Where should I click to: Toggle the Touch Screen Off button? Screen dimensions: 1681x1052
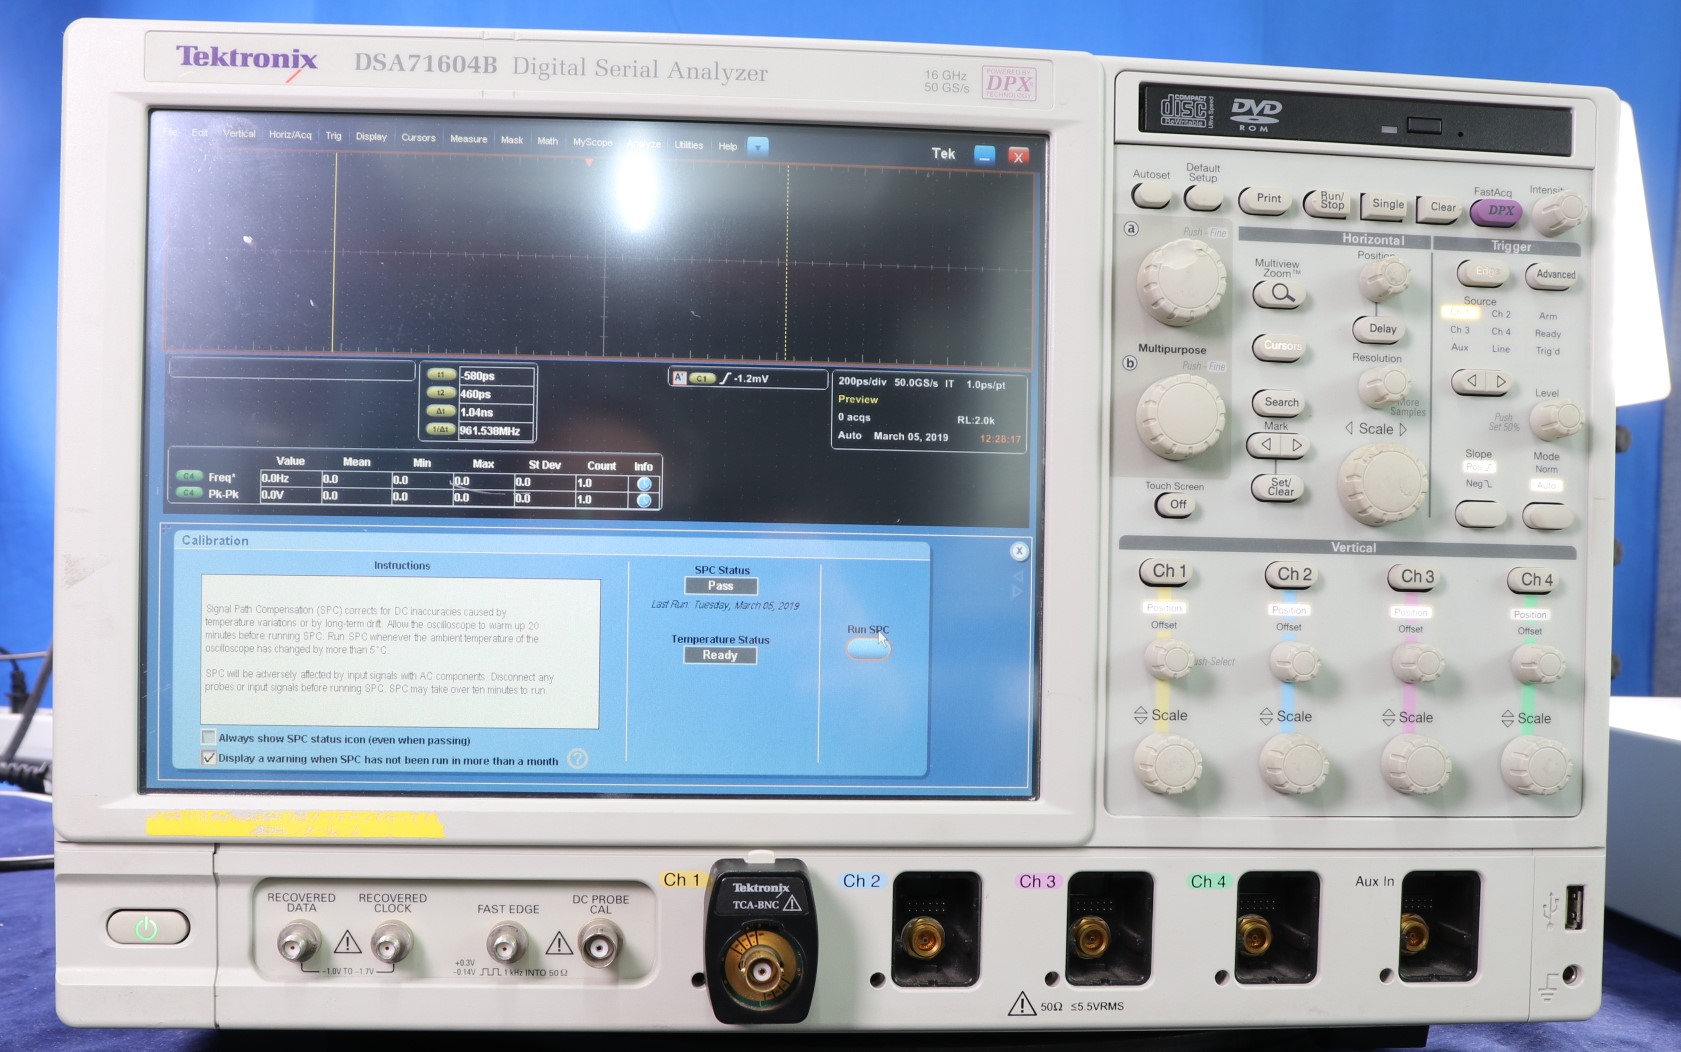click(x=1175, y=505)
